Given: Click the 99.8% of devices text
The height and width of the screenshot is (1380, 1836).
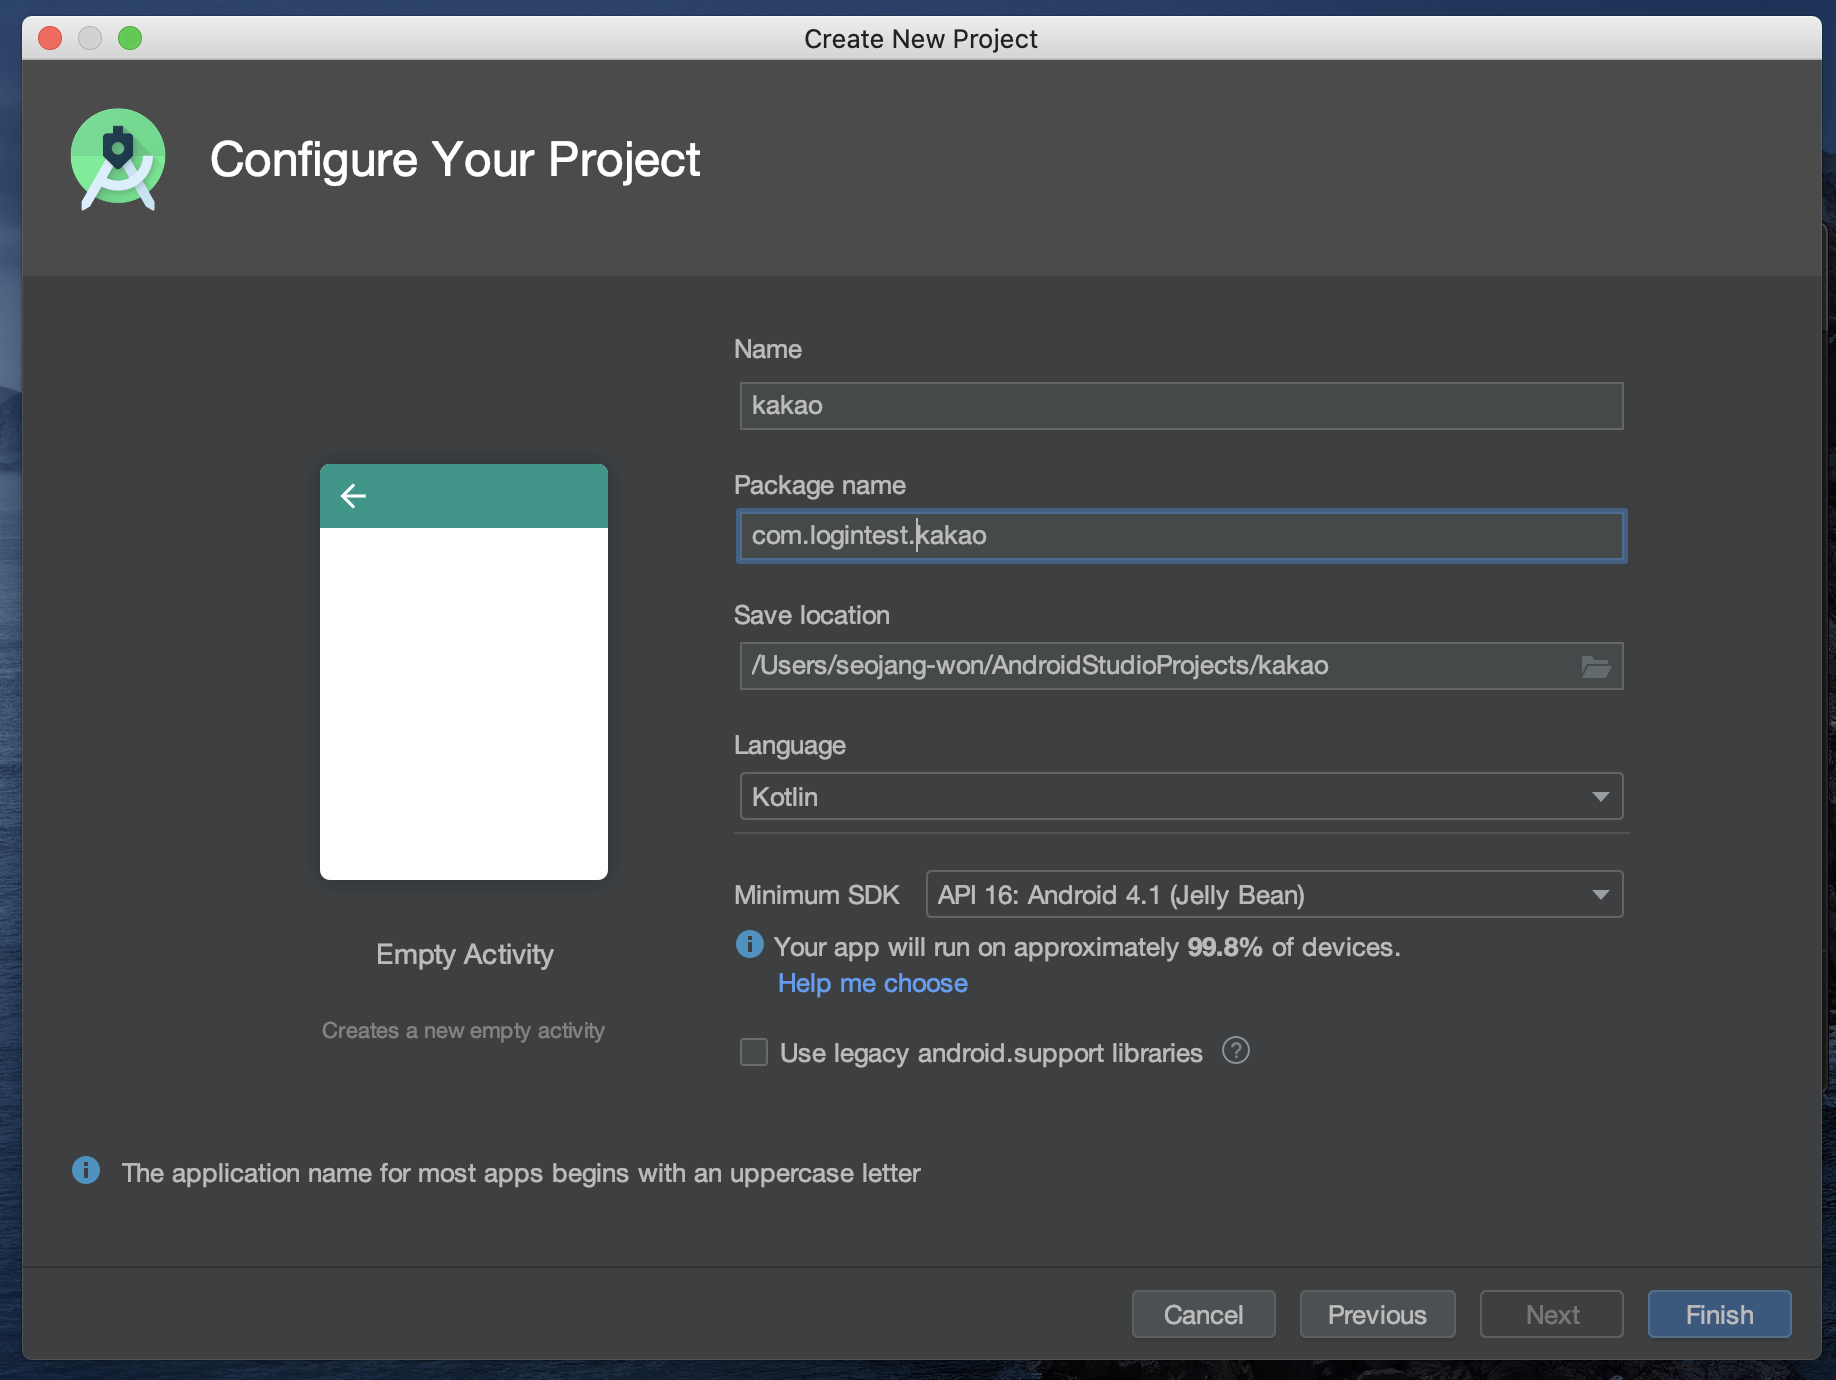Looking at the screenshot, I should pos(1294,947).
